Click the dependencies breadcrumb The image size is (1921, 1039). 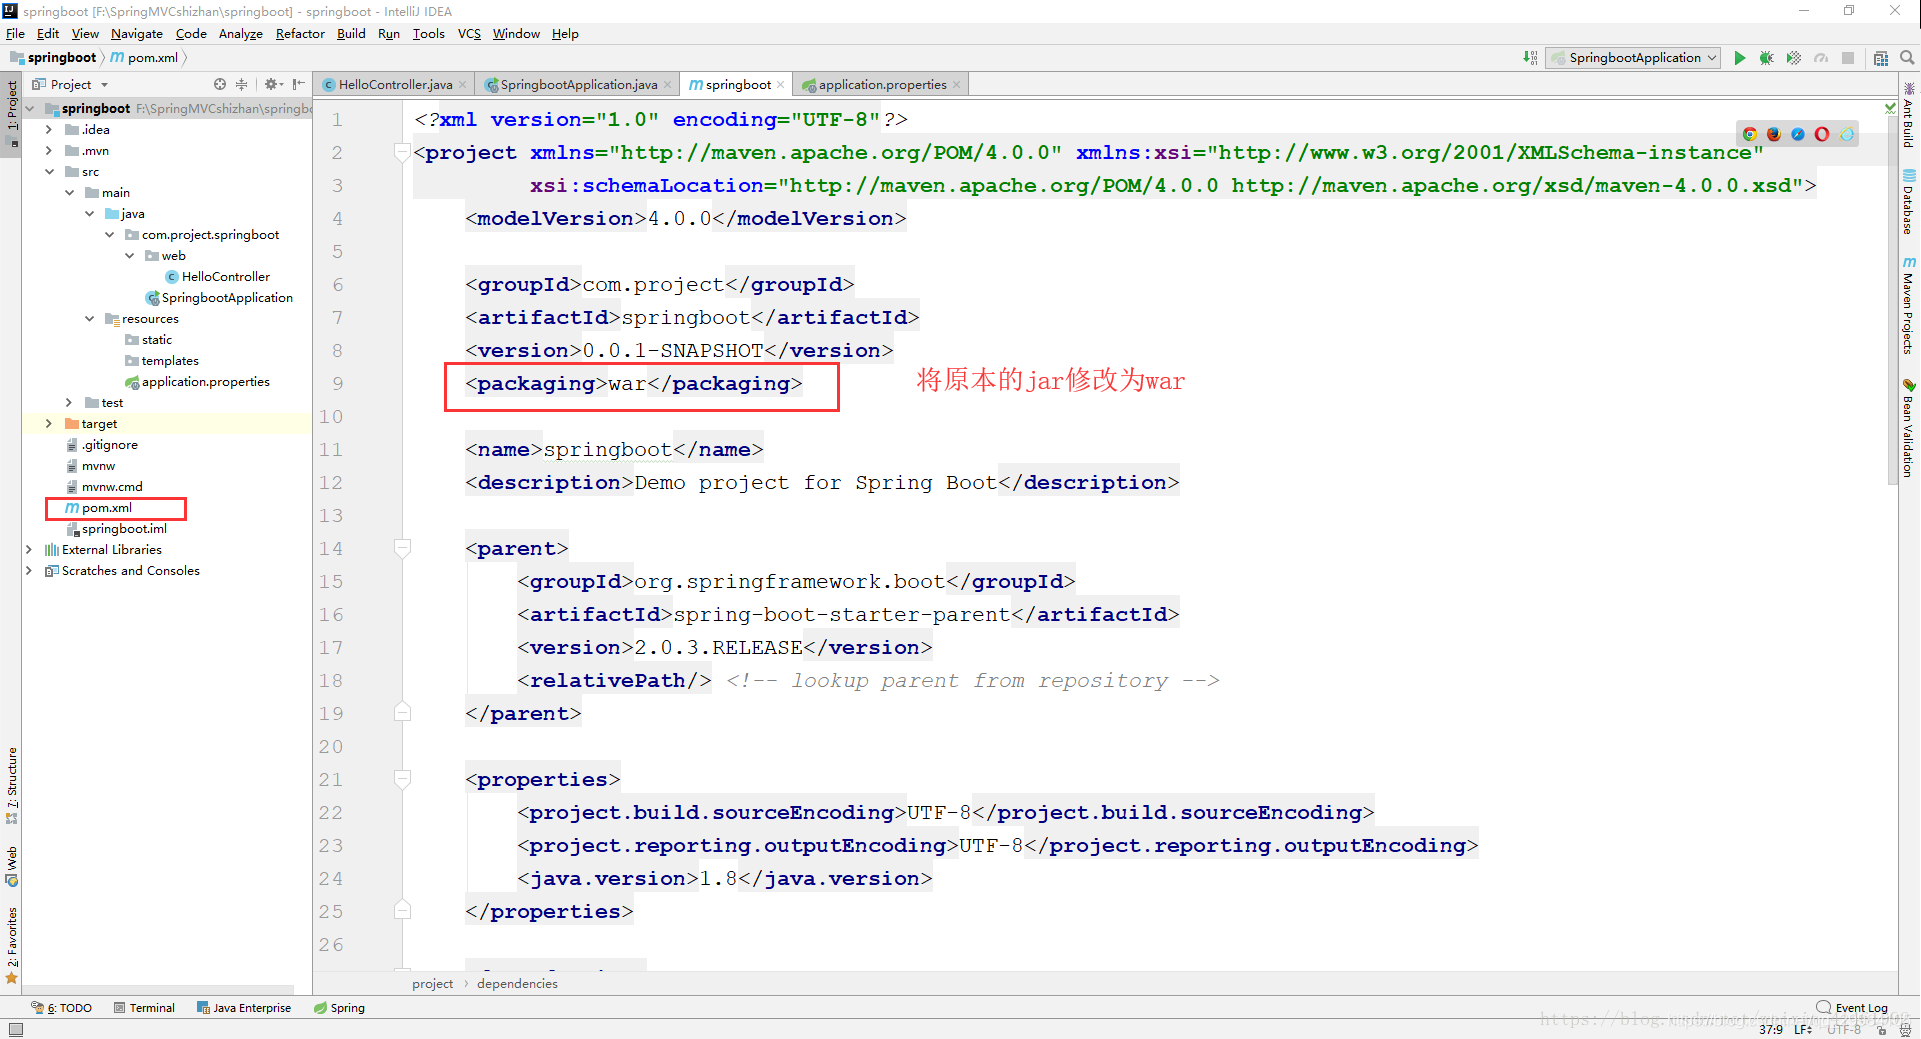coord(517,984)
